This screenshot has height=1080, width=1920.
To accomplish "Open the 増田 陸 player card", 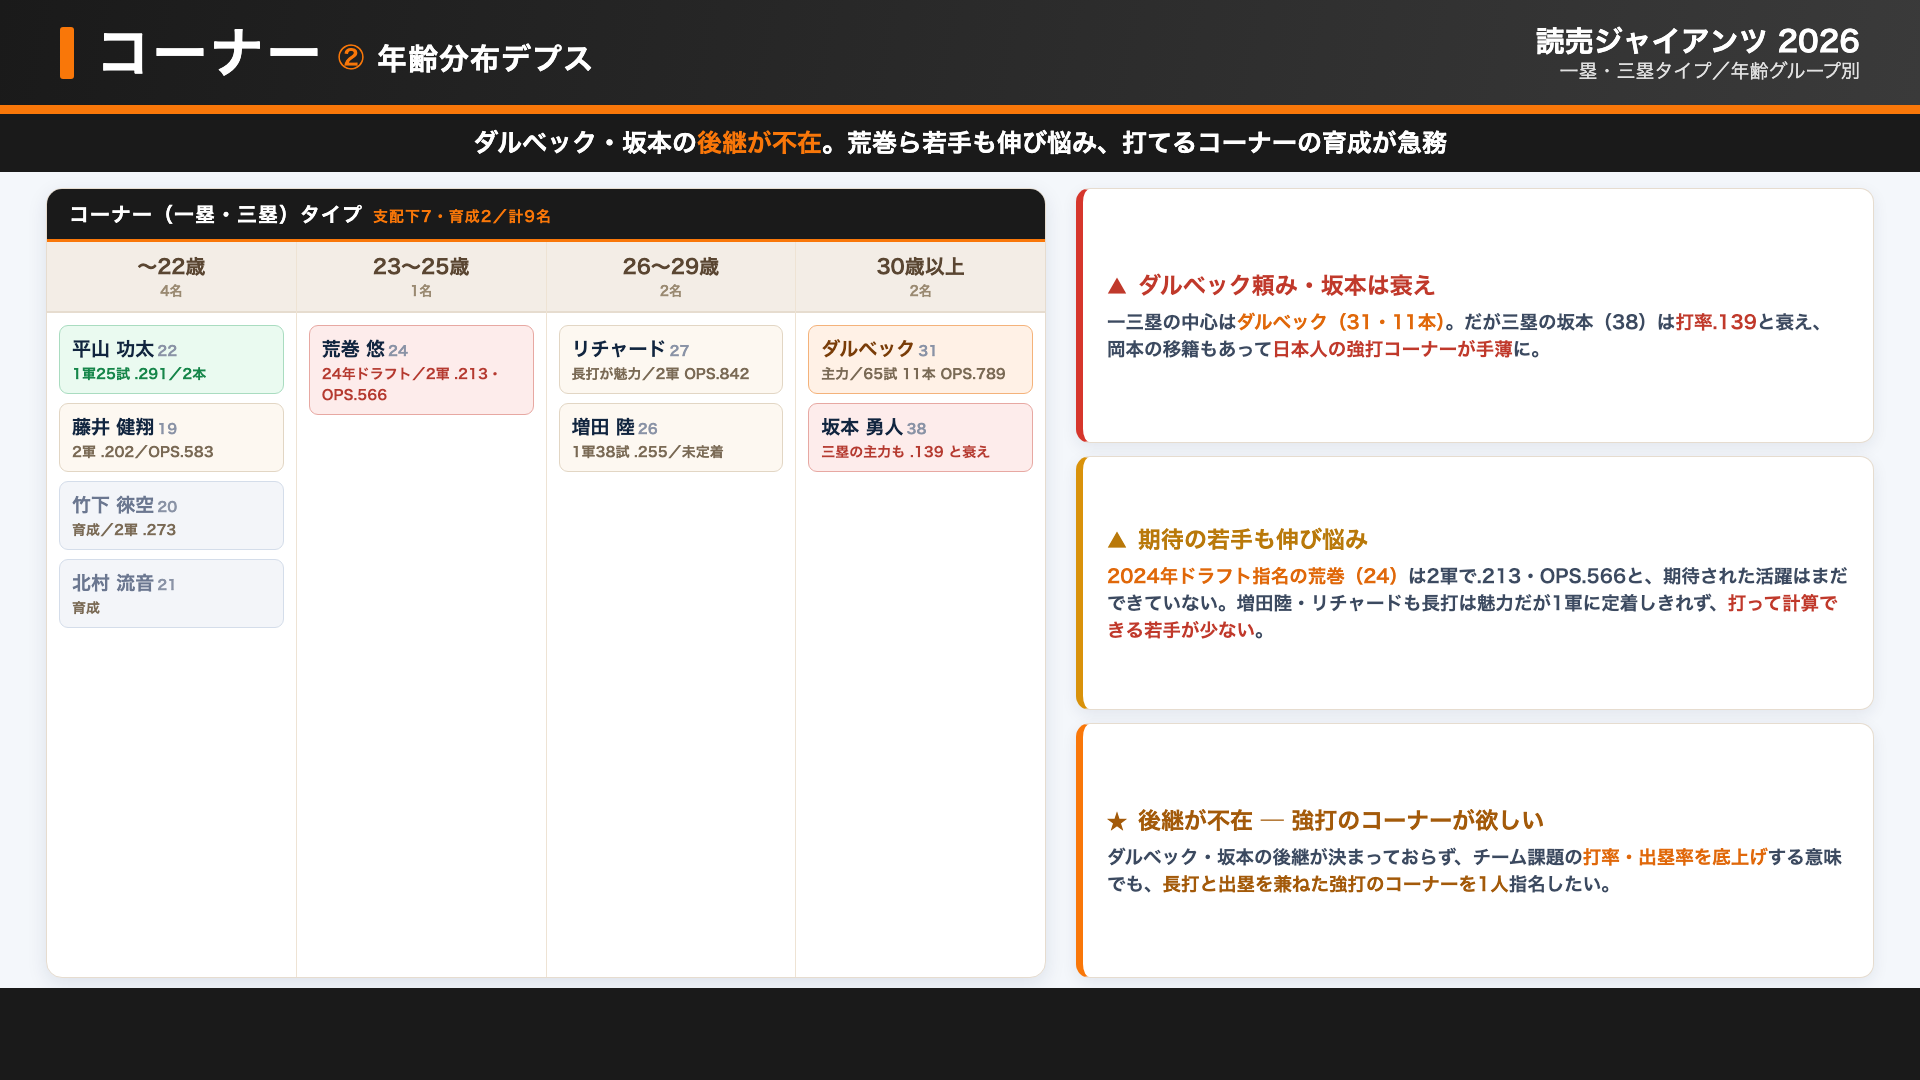I will pyautogui.click(x=671, y=437).
